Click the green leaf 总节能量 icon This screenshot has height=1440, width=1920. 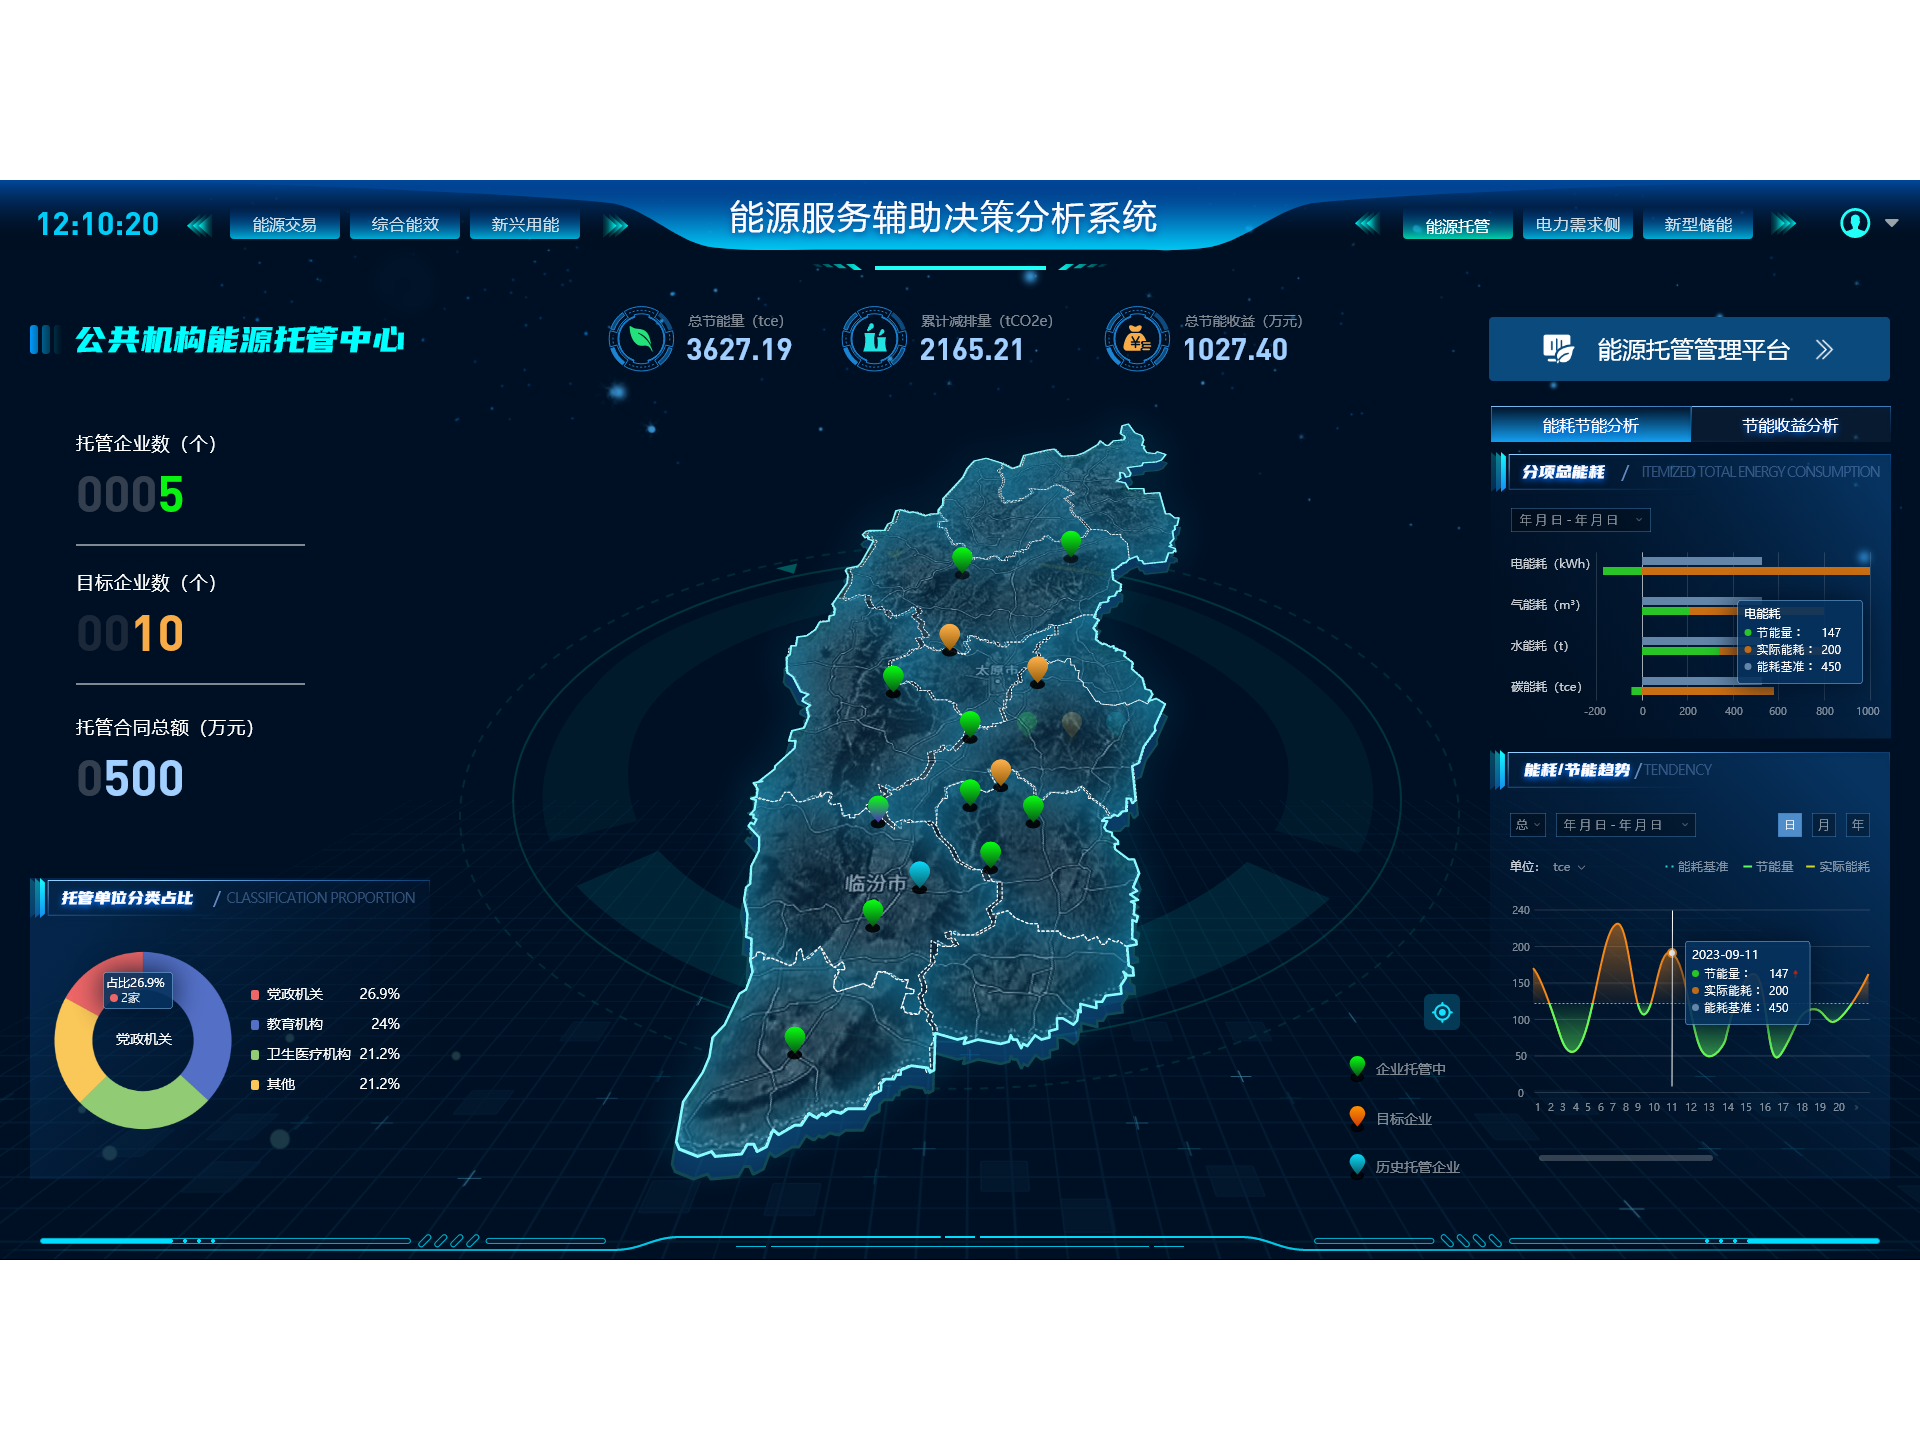(640, 339)
